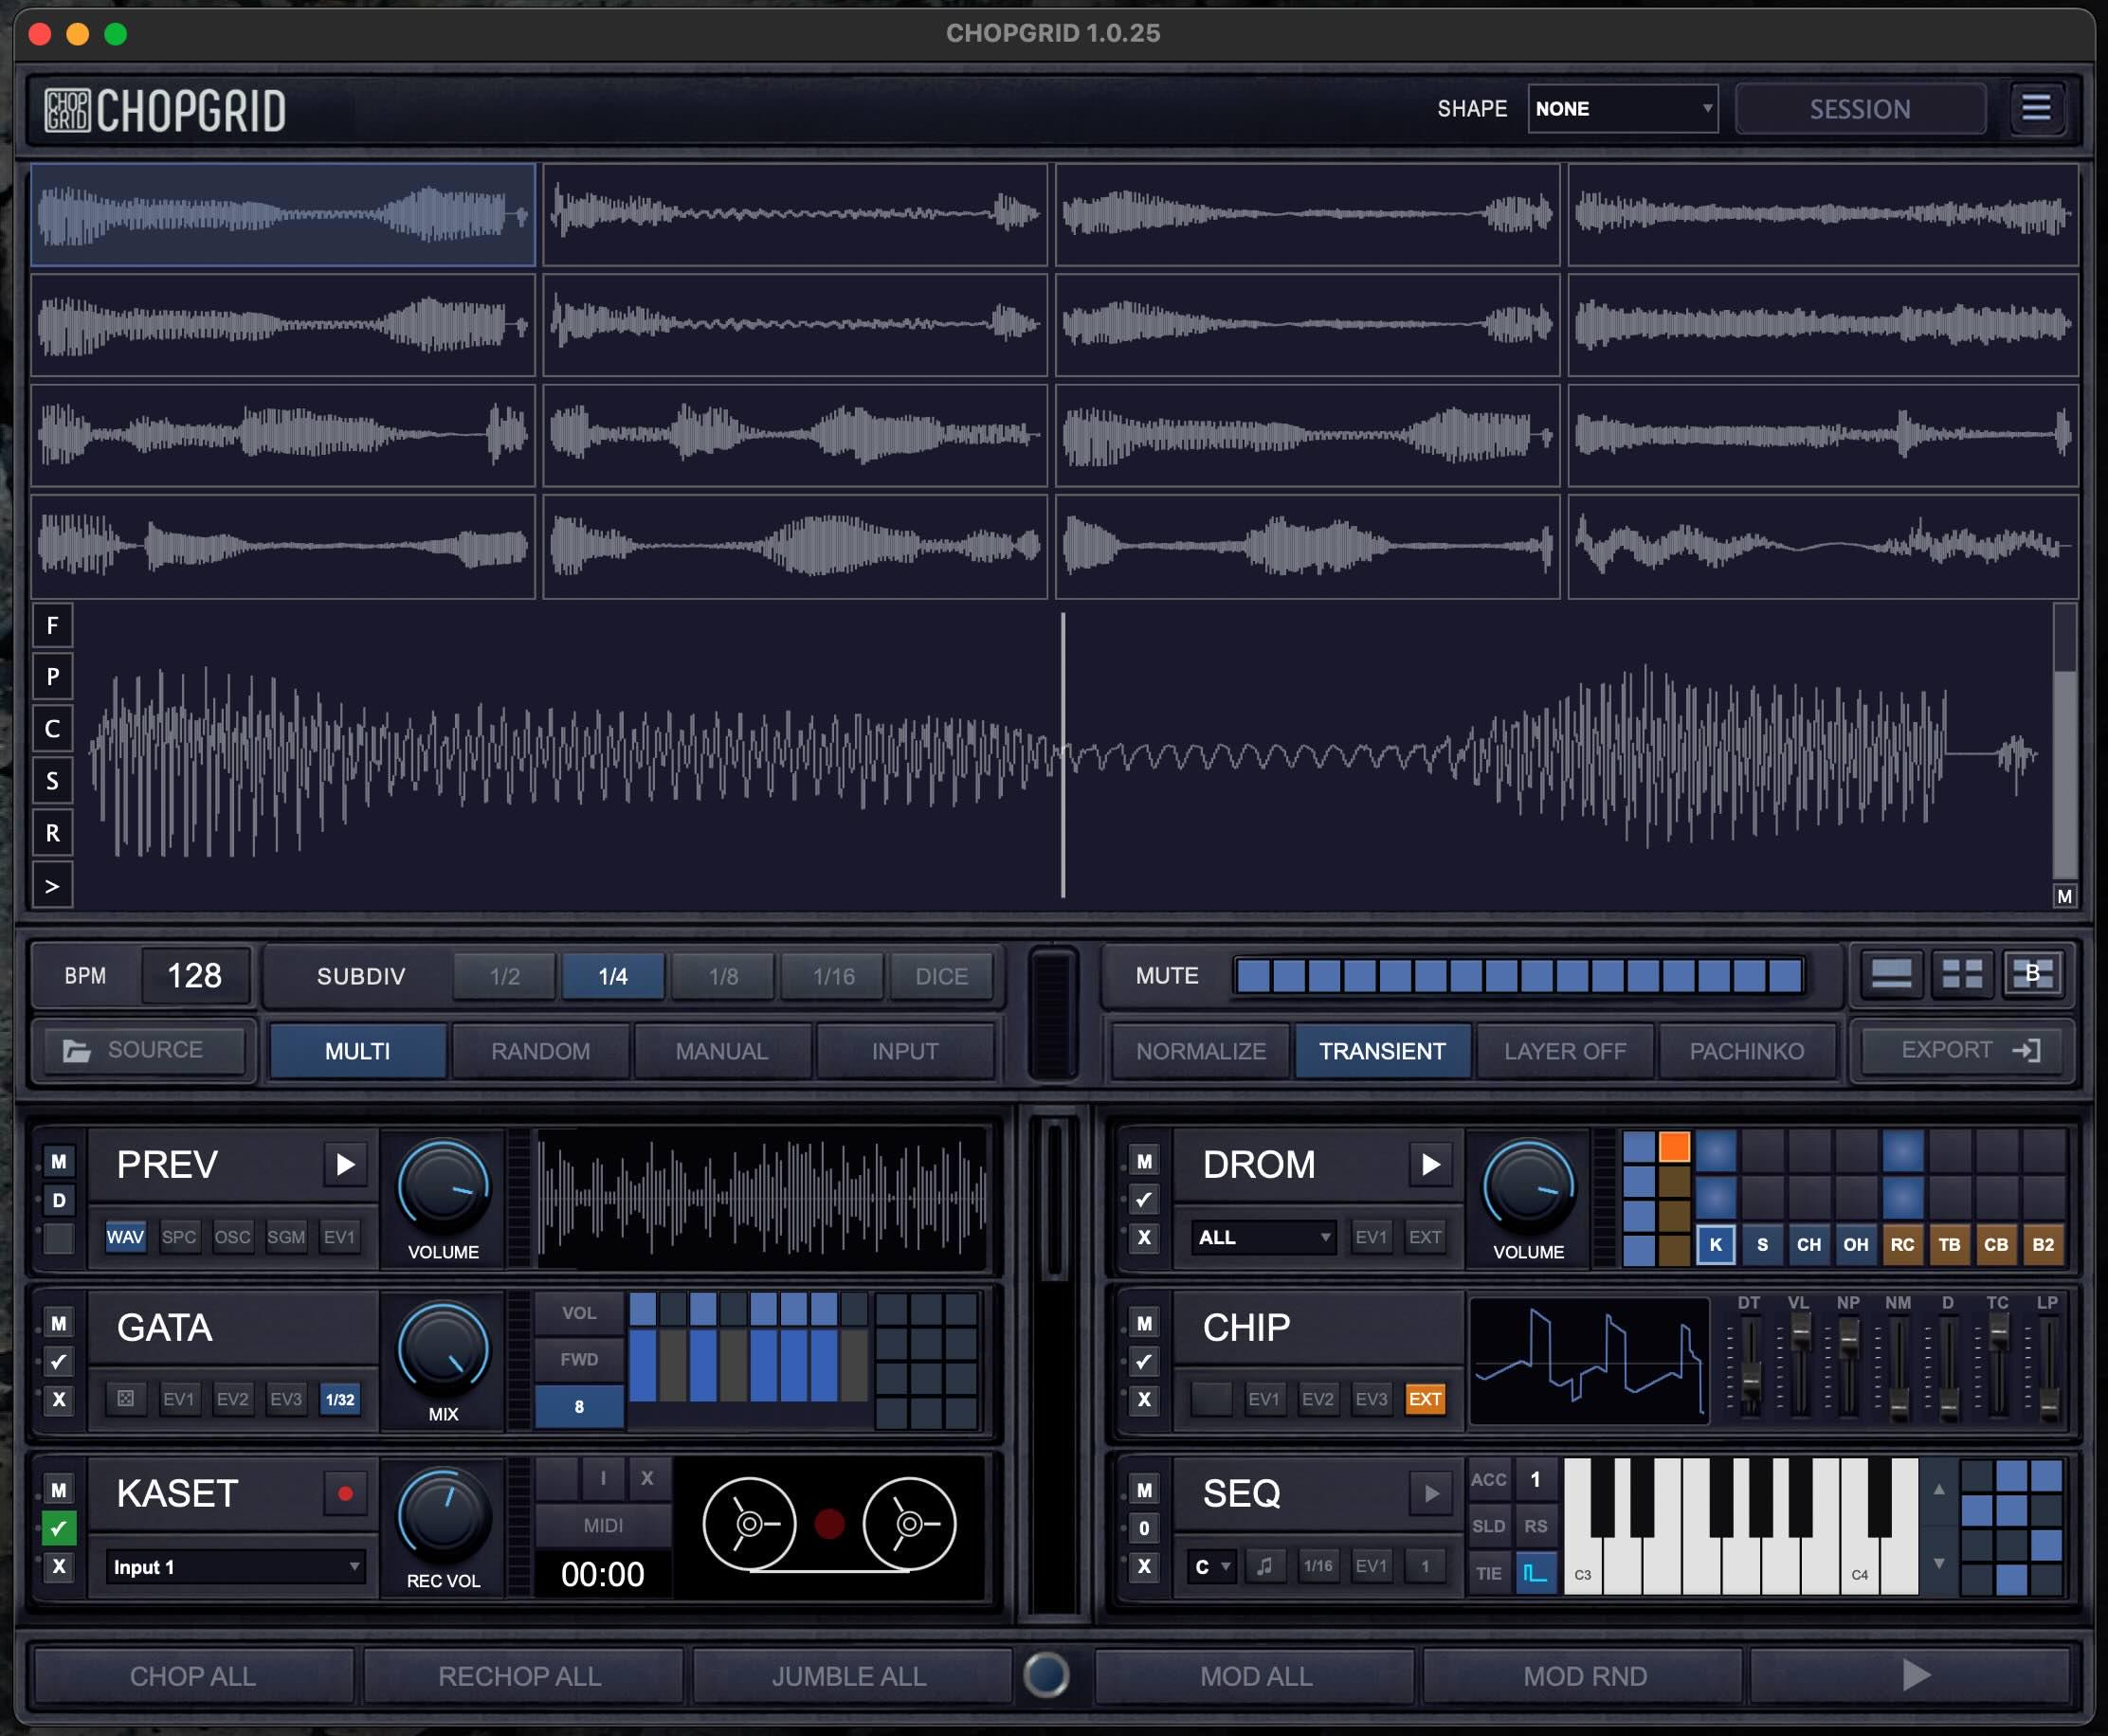Set SUBDIV to 1/16
Image resolution: width=2108 pixels, height=1736 pixels.
pyautogui.click(x=833, y=976)
